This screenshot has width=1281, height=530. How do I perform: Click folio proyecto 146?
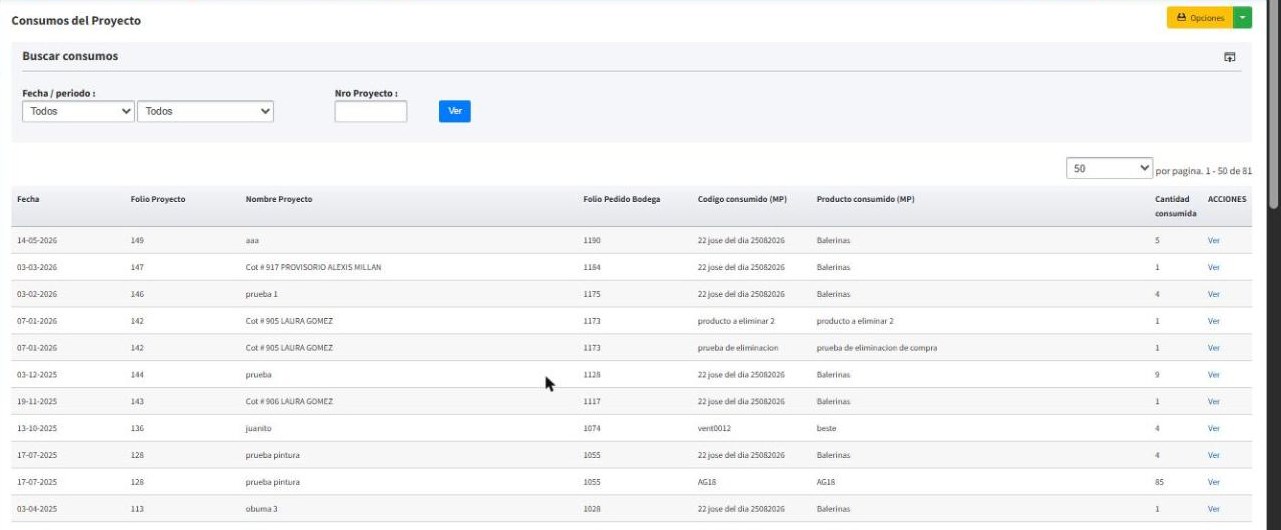pyautogui.click(x=137, y=294)
